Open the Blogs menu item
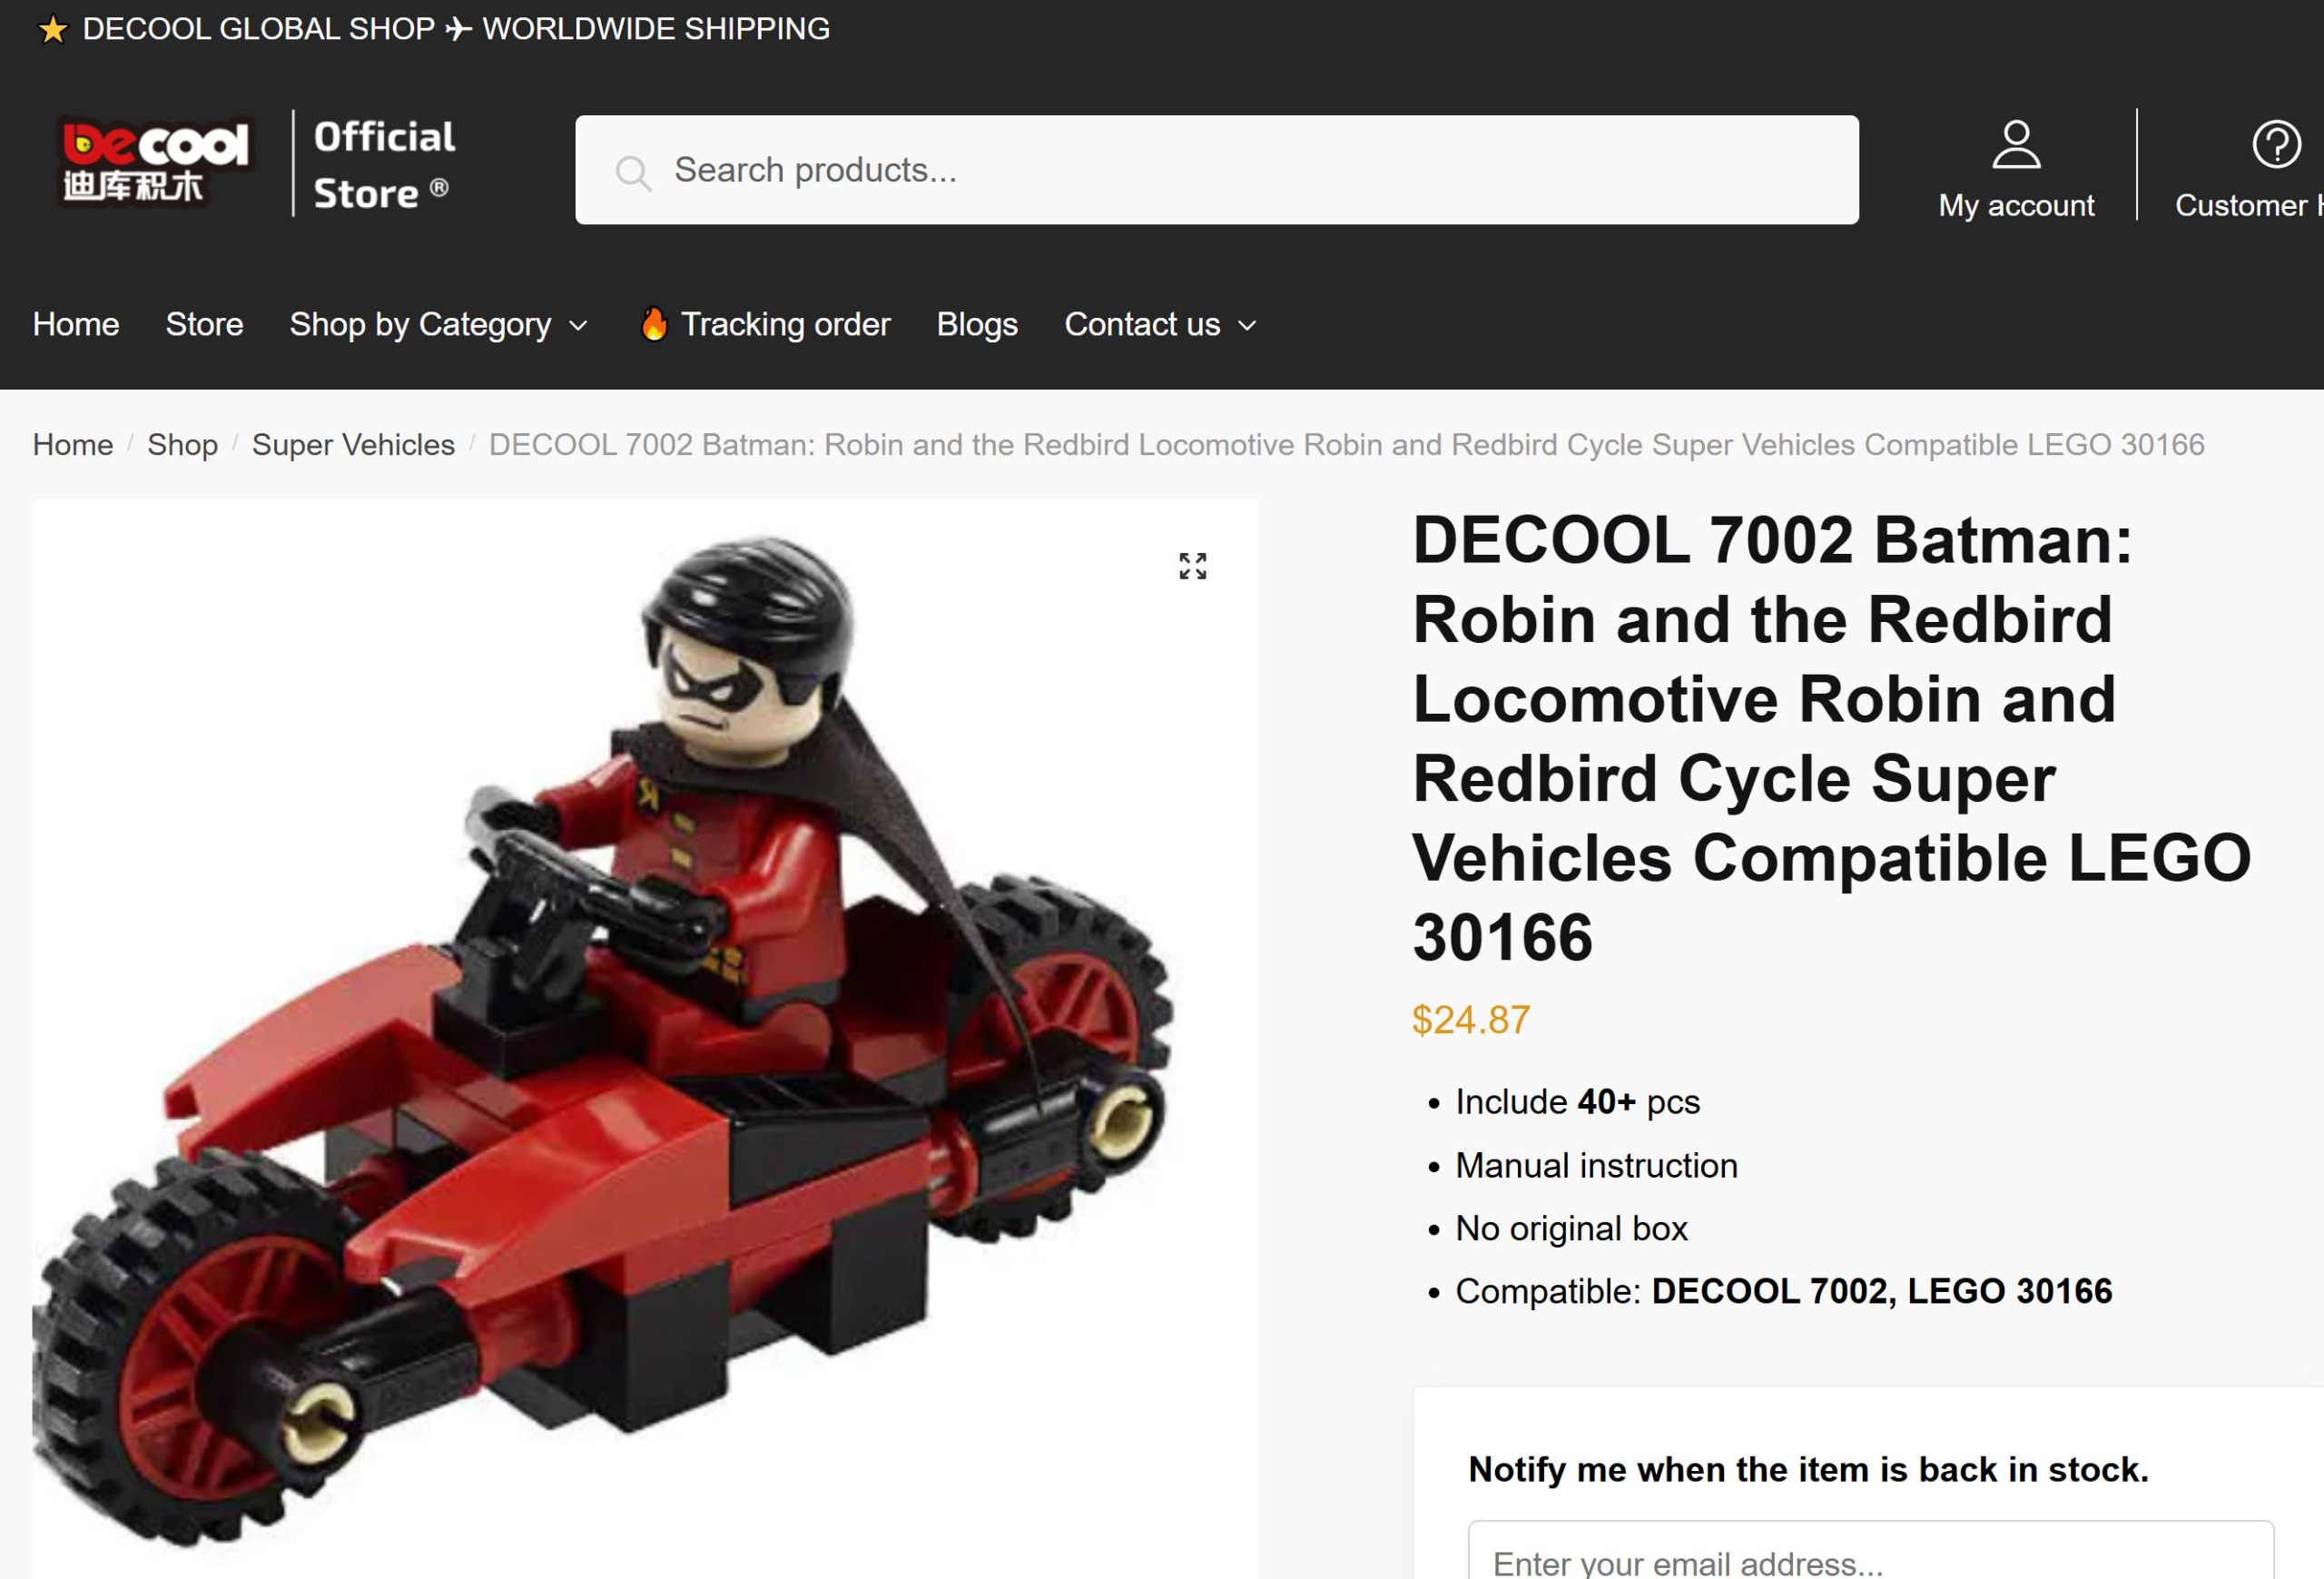 click(977, 324)
